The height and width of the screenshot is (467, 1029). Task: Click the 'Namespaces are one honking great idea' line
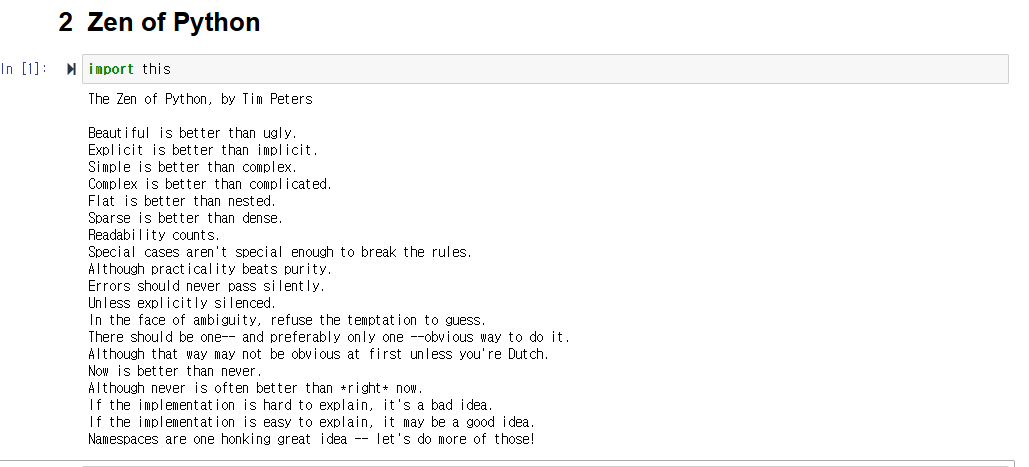click(x=312, y=439)
